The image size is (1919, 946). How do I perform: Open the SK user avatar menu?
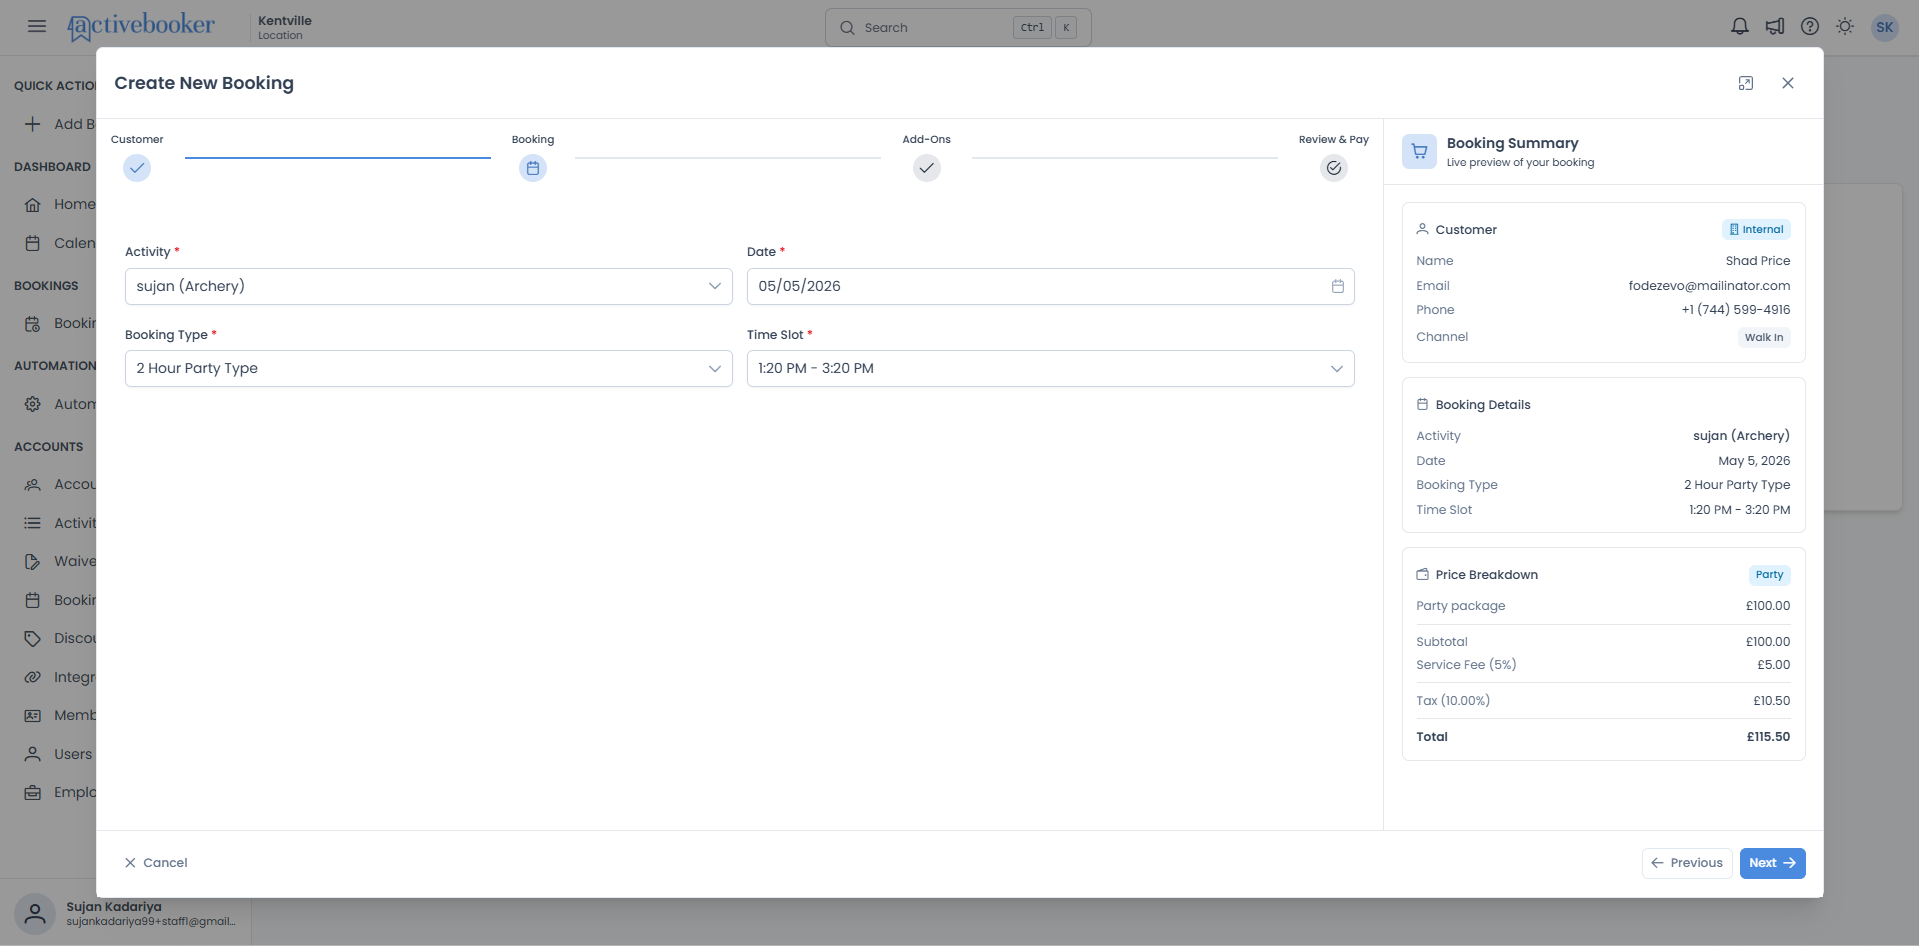pos(1885,27)
